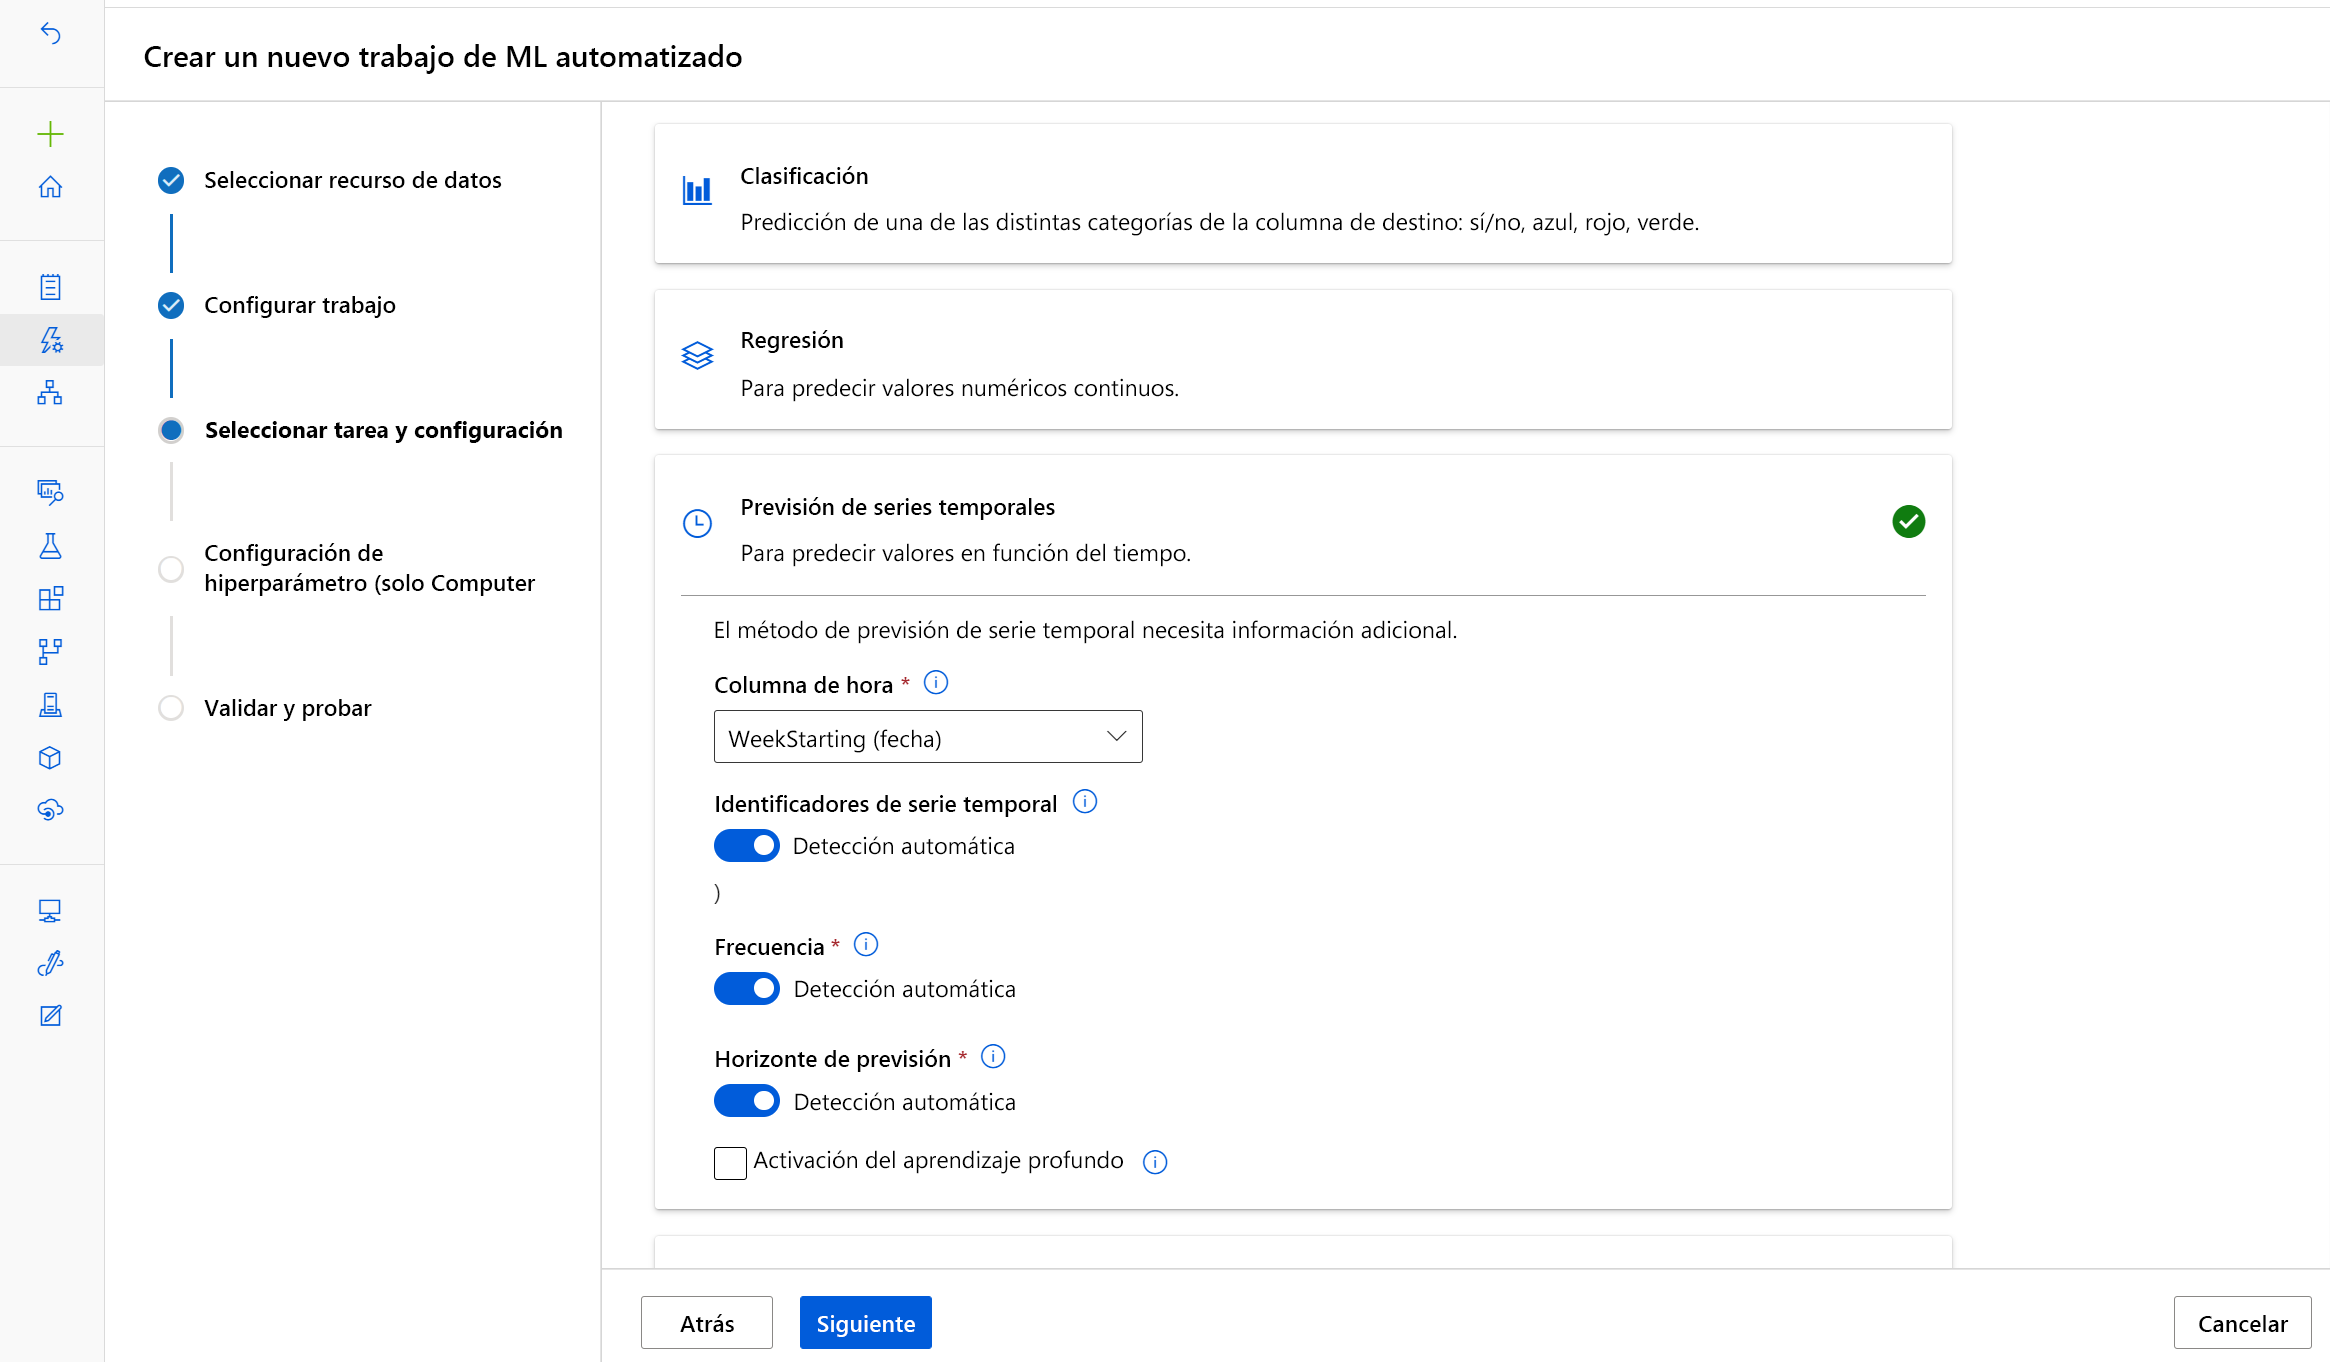
Task: Select the Regresión task card
Action: (x=1303, y=360)
